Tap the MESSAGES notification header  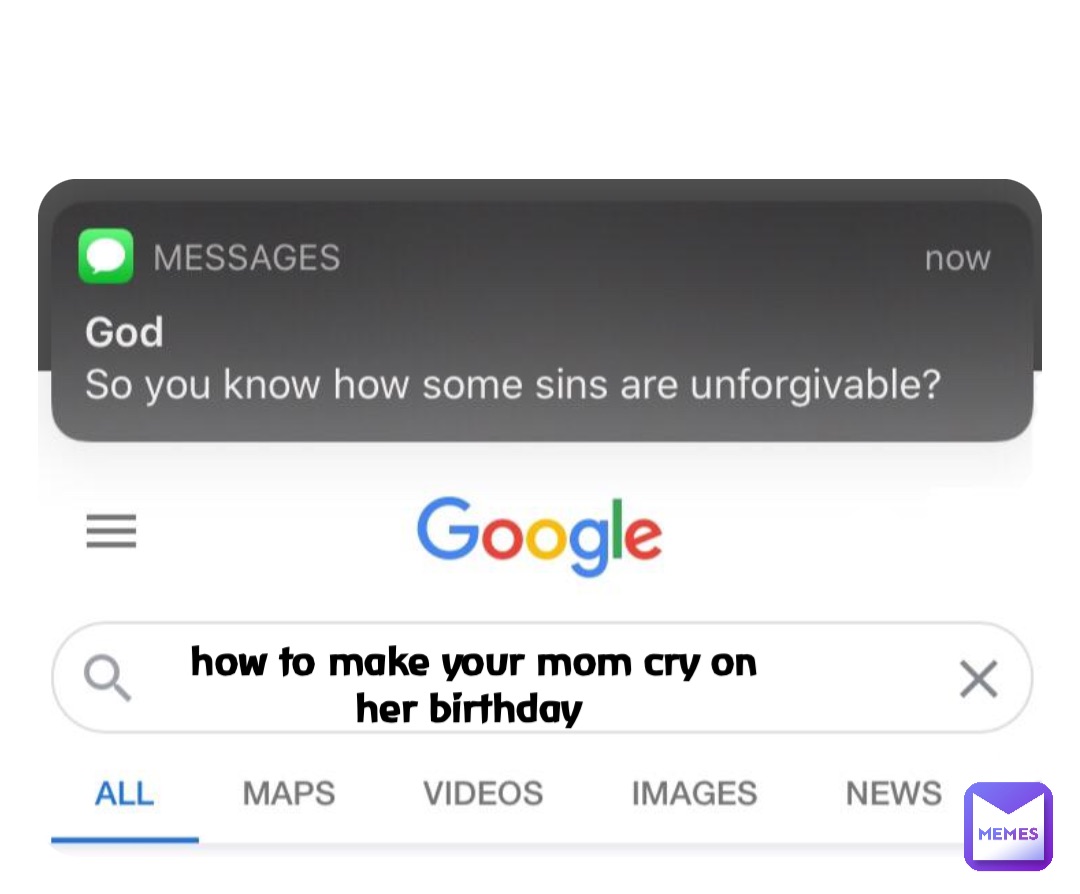point(248,257)
